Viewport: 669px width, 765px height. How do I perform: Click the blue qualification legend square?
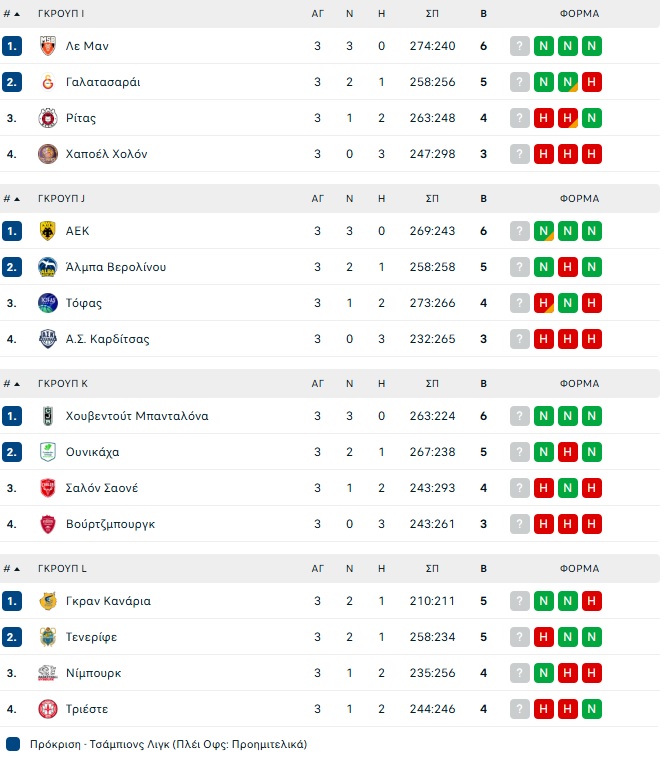[13, 744]
